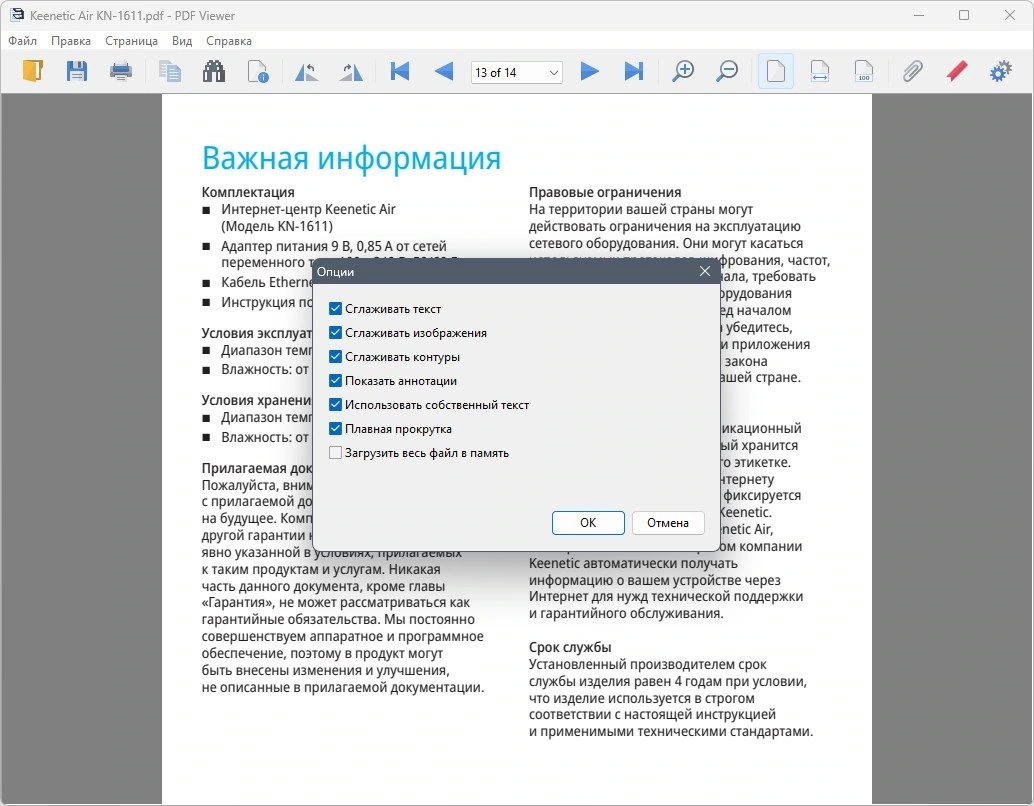Open attachments with paperclip icon

913,71
